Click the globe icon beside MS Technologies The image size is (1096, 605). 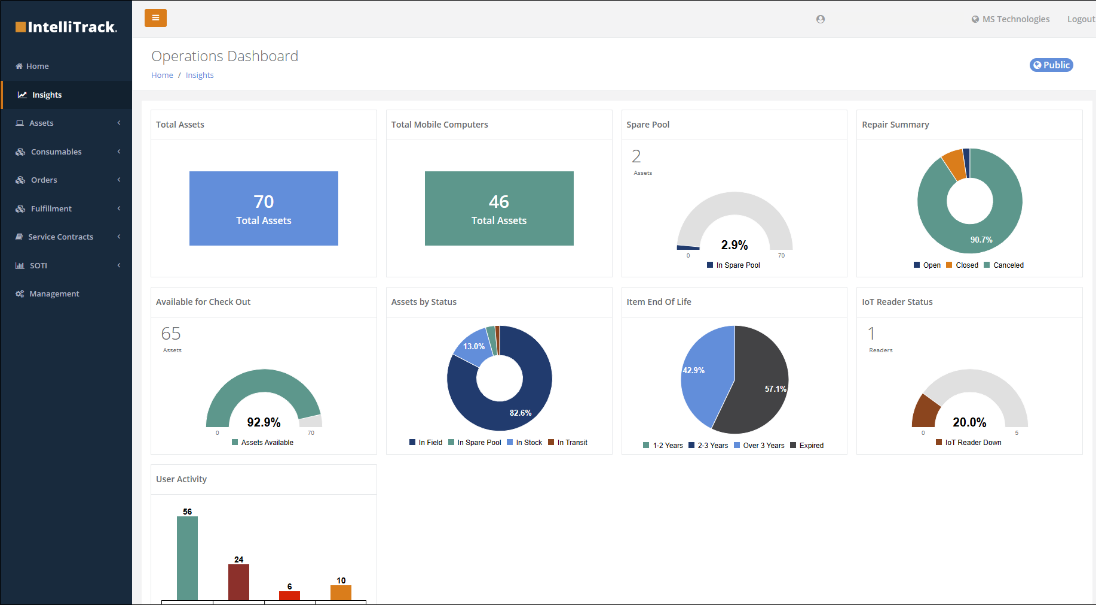[975, 20]
